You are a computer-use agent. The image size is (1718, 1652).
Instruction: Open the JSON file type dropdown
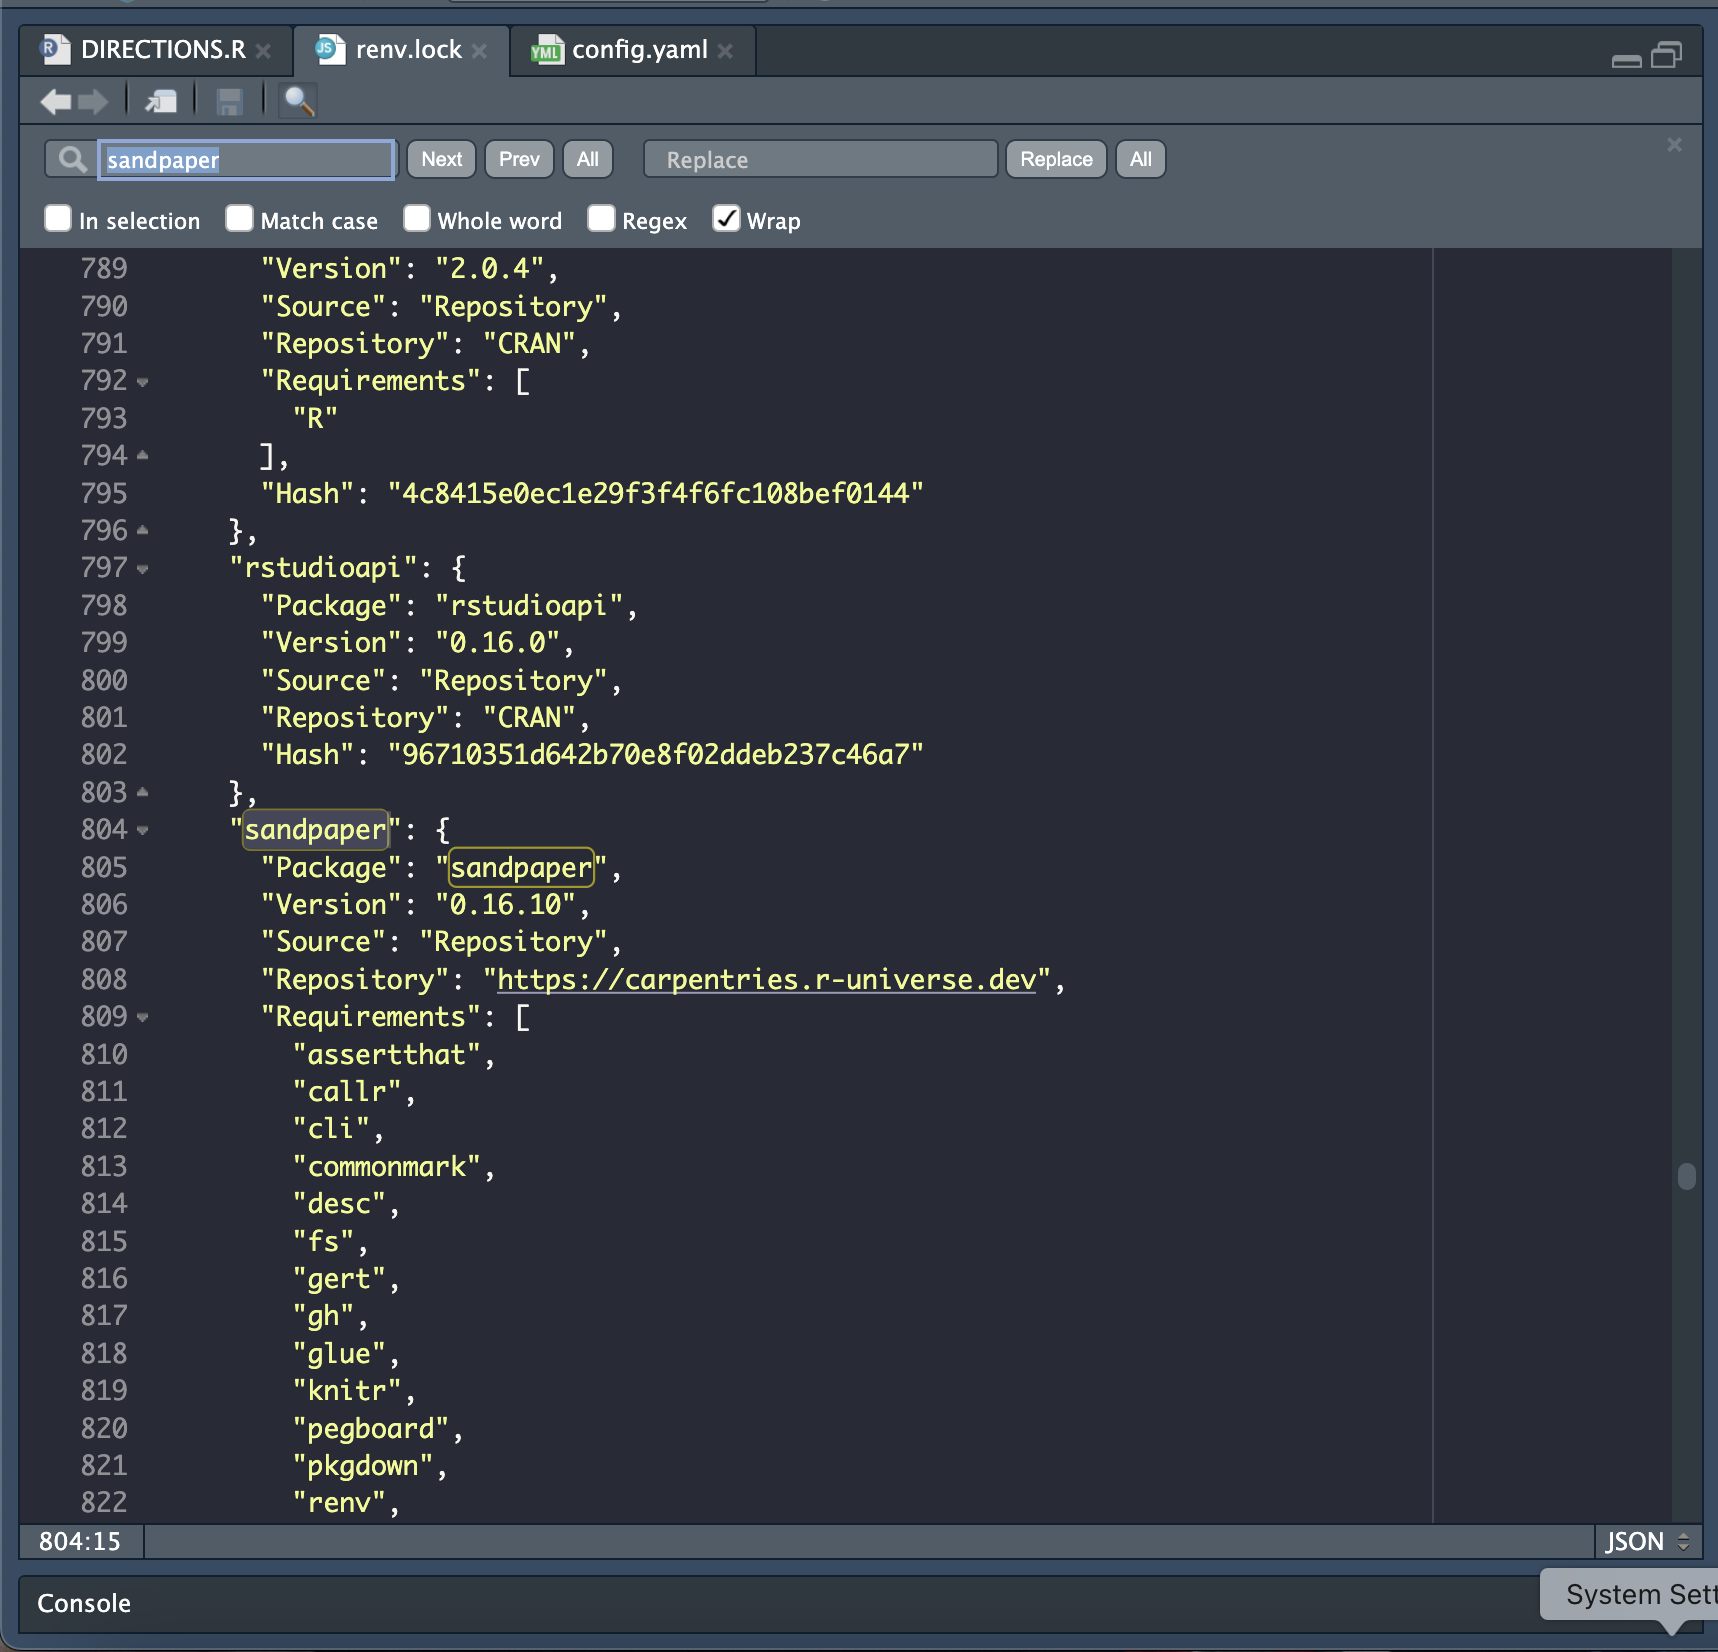[x=1647, y=1541]
